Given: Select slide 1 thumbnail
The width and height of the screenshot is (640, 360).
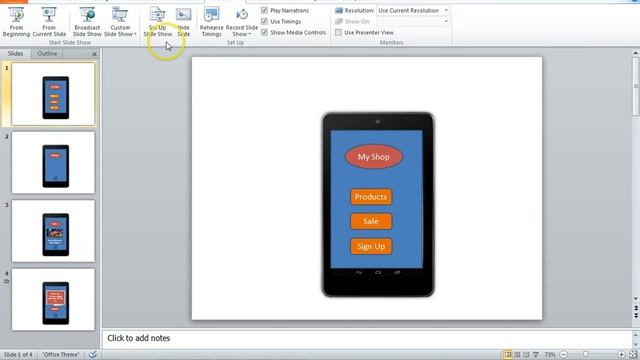Looking at the screenshot, I should point(53,94).
